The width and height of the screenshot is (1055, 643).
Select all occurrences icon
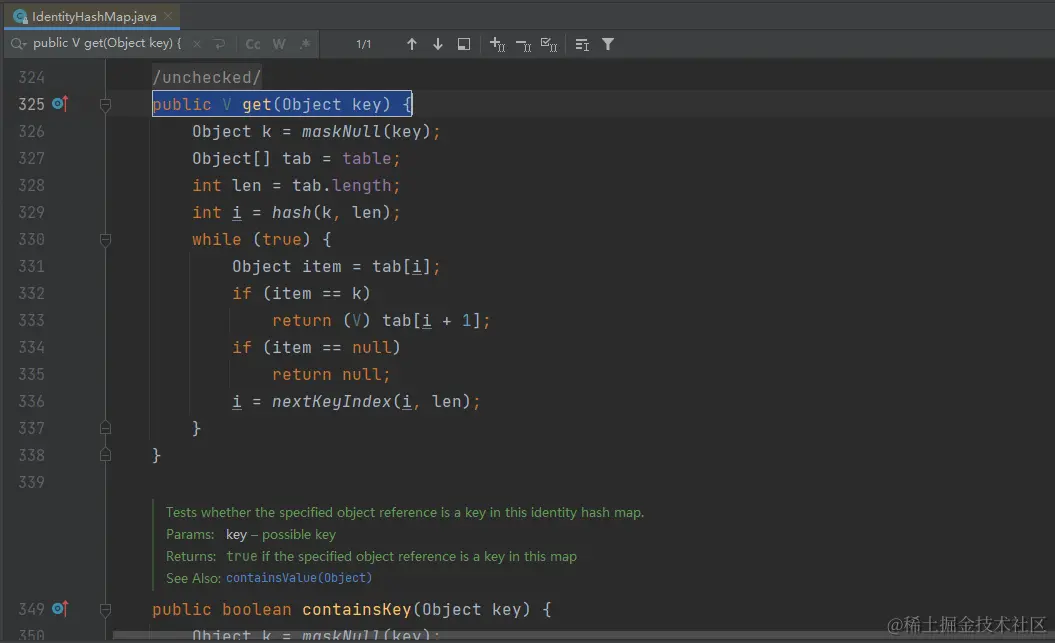click(x=549, y=44)
